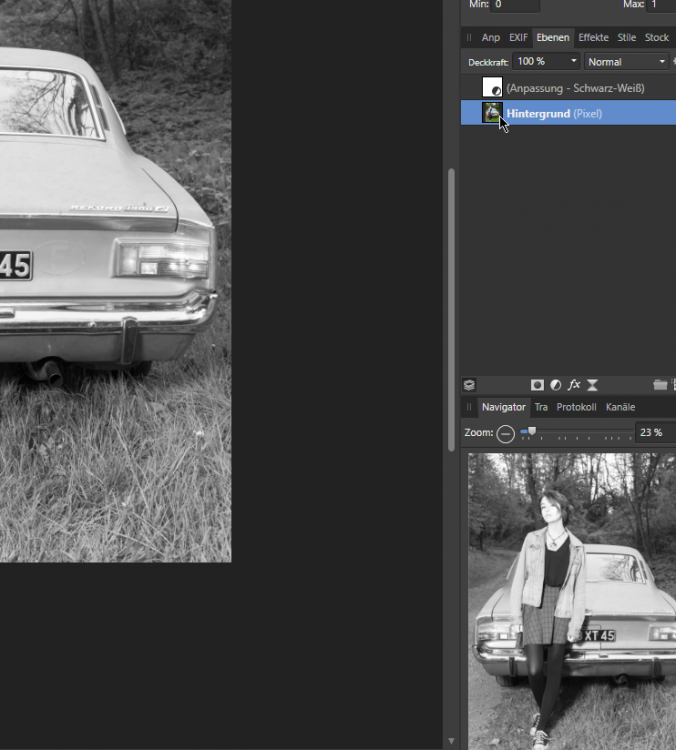Screen dimensions: 676x750
Task: Add a mask layer via mask icon
Action: point(537,385)
